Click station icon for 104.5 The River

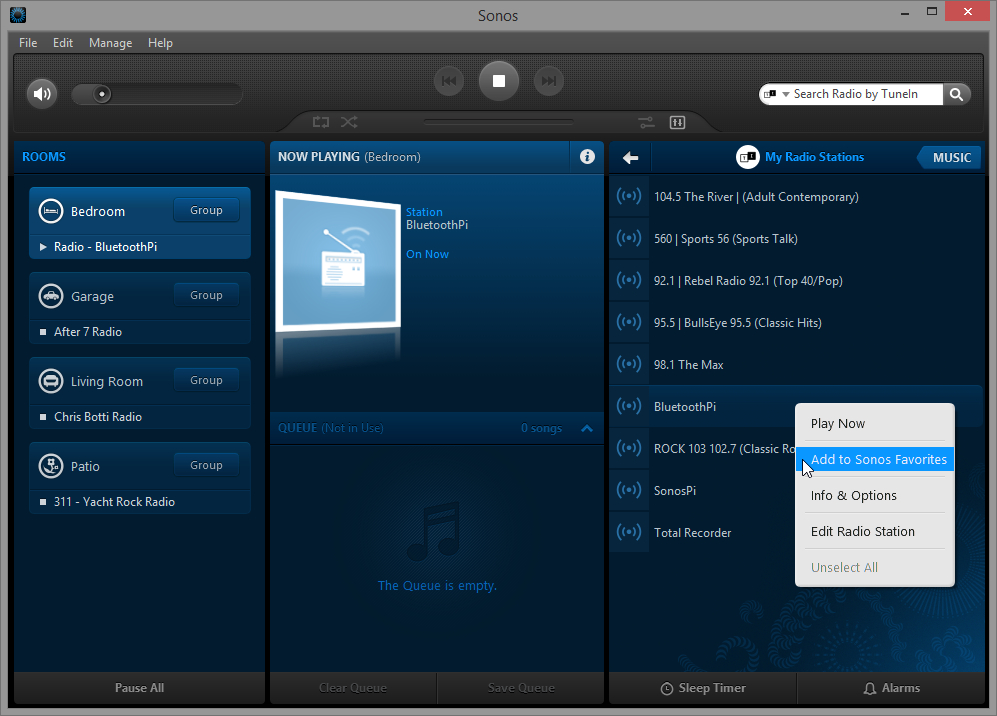(629, 196)
